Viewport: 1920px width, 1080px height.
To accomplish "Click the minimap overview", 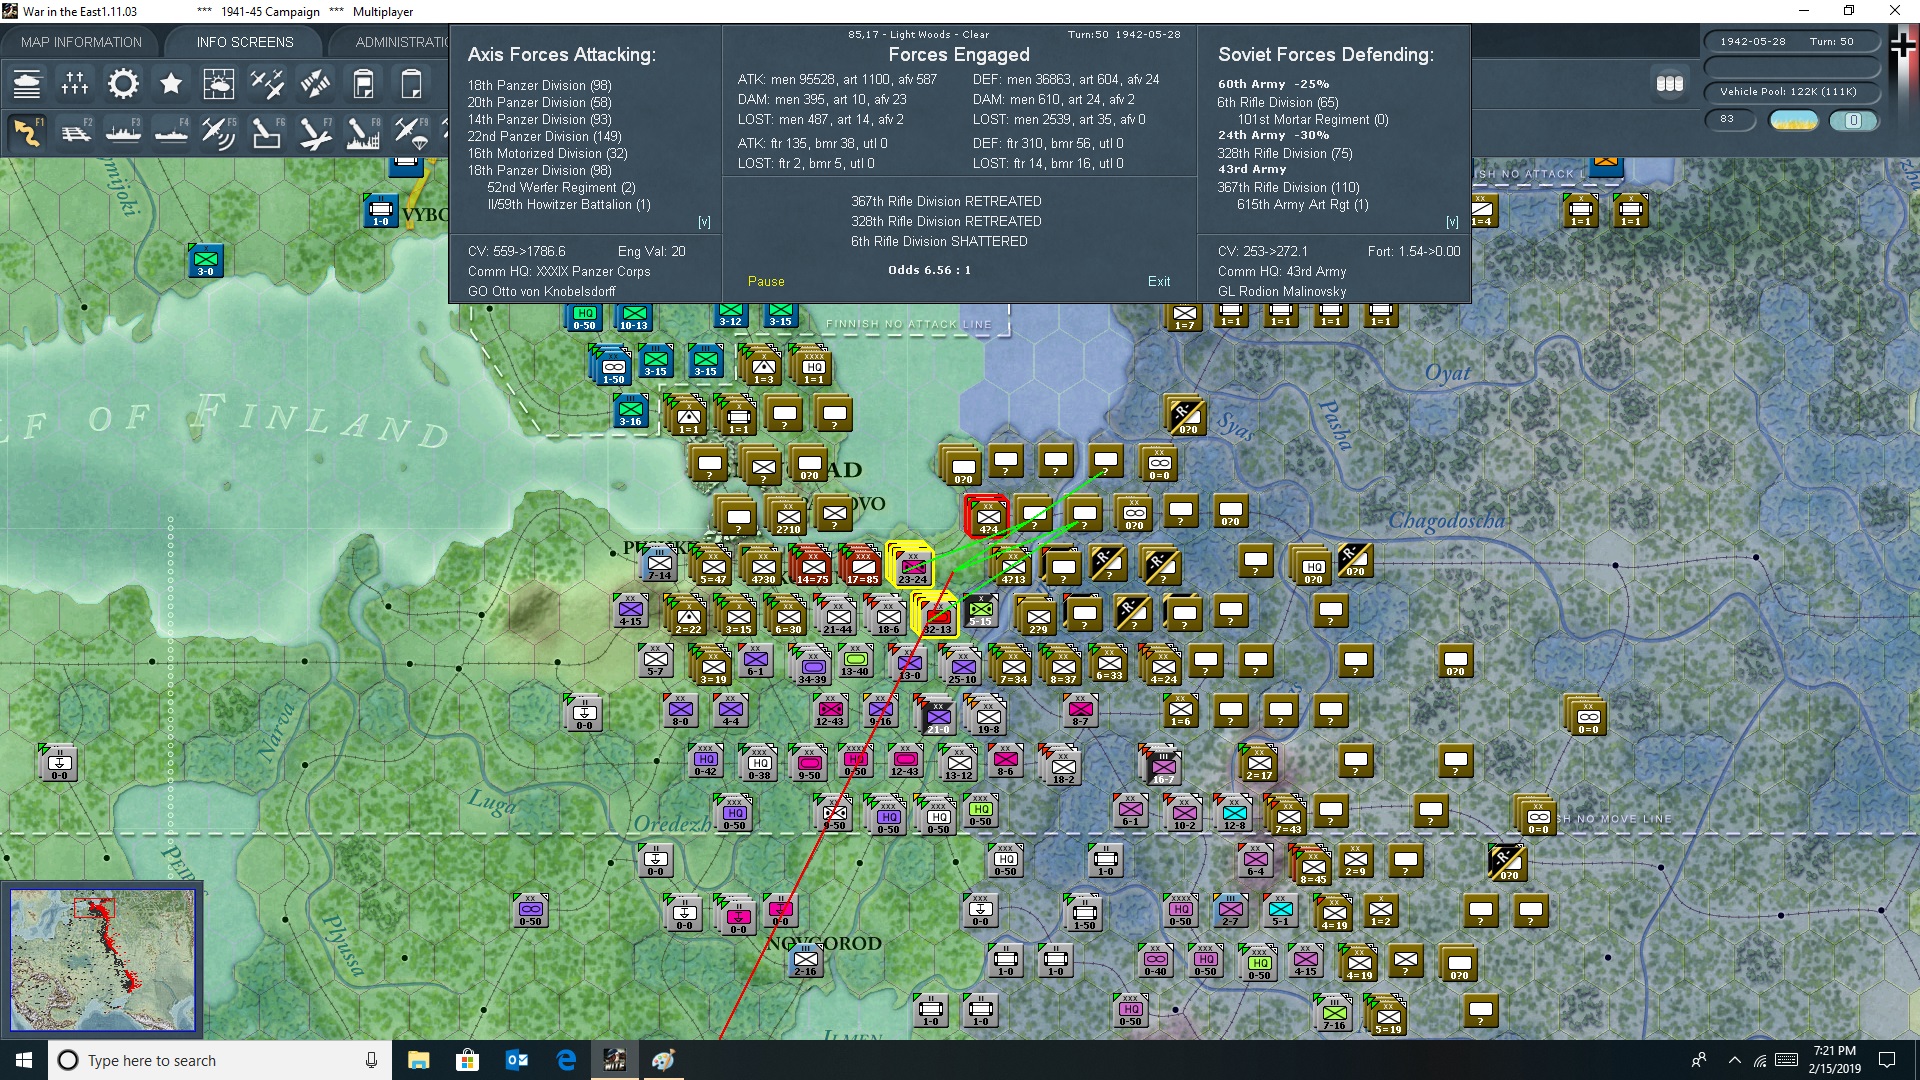I will point(102,960).
